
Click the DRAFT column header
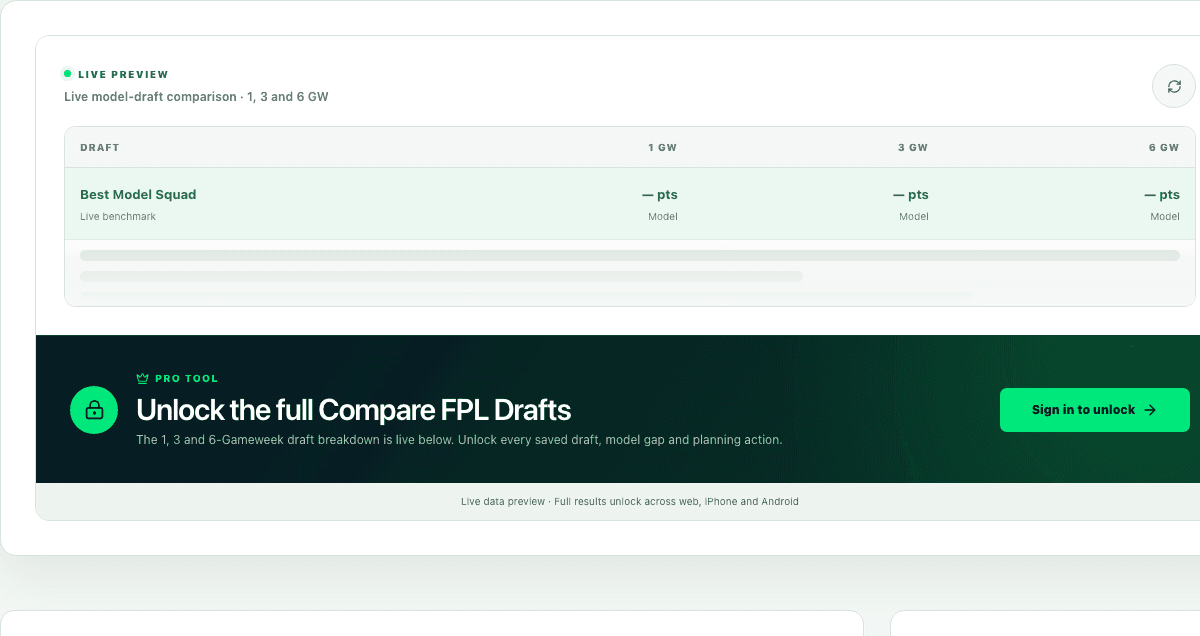click(100, 148)
